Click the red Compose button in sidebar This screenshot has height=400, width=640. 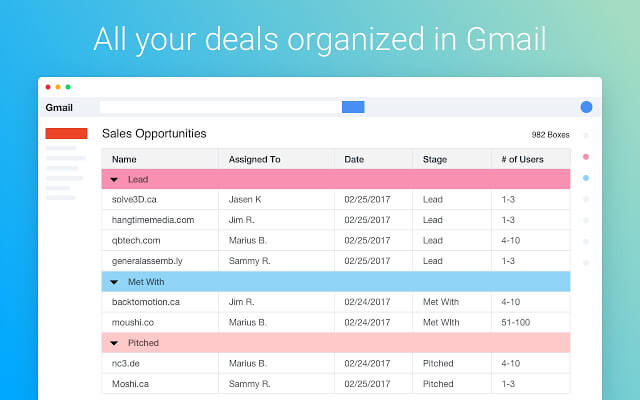(66, 133)
